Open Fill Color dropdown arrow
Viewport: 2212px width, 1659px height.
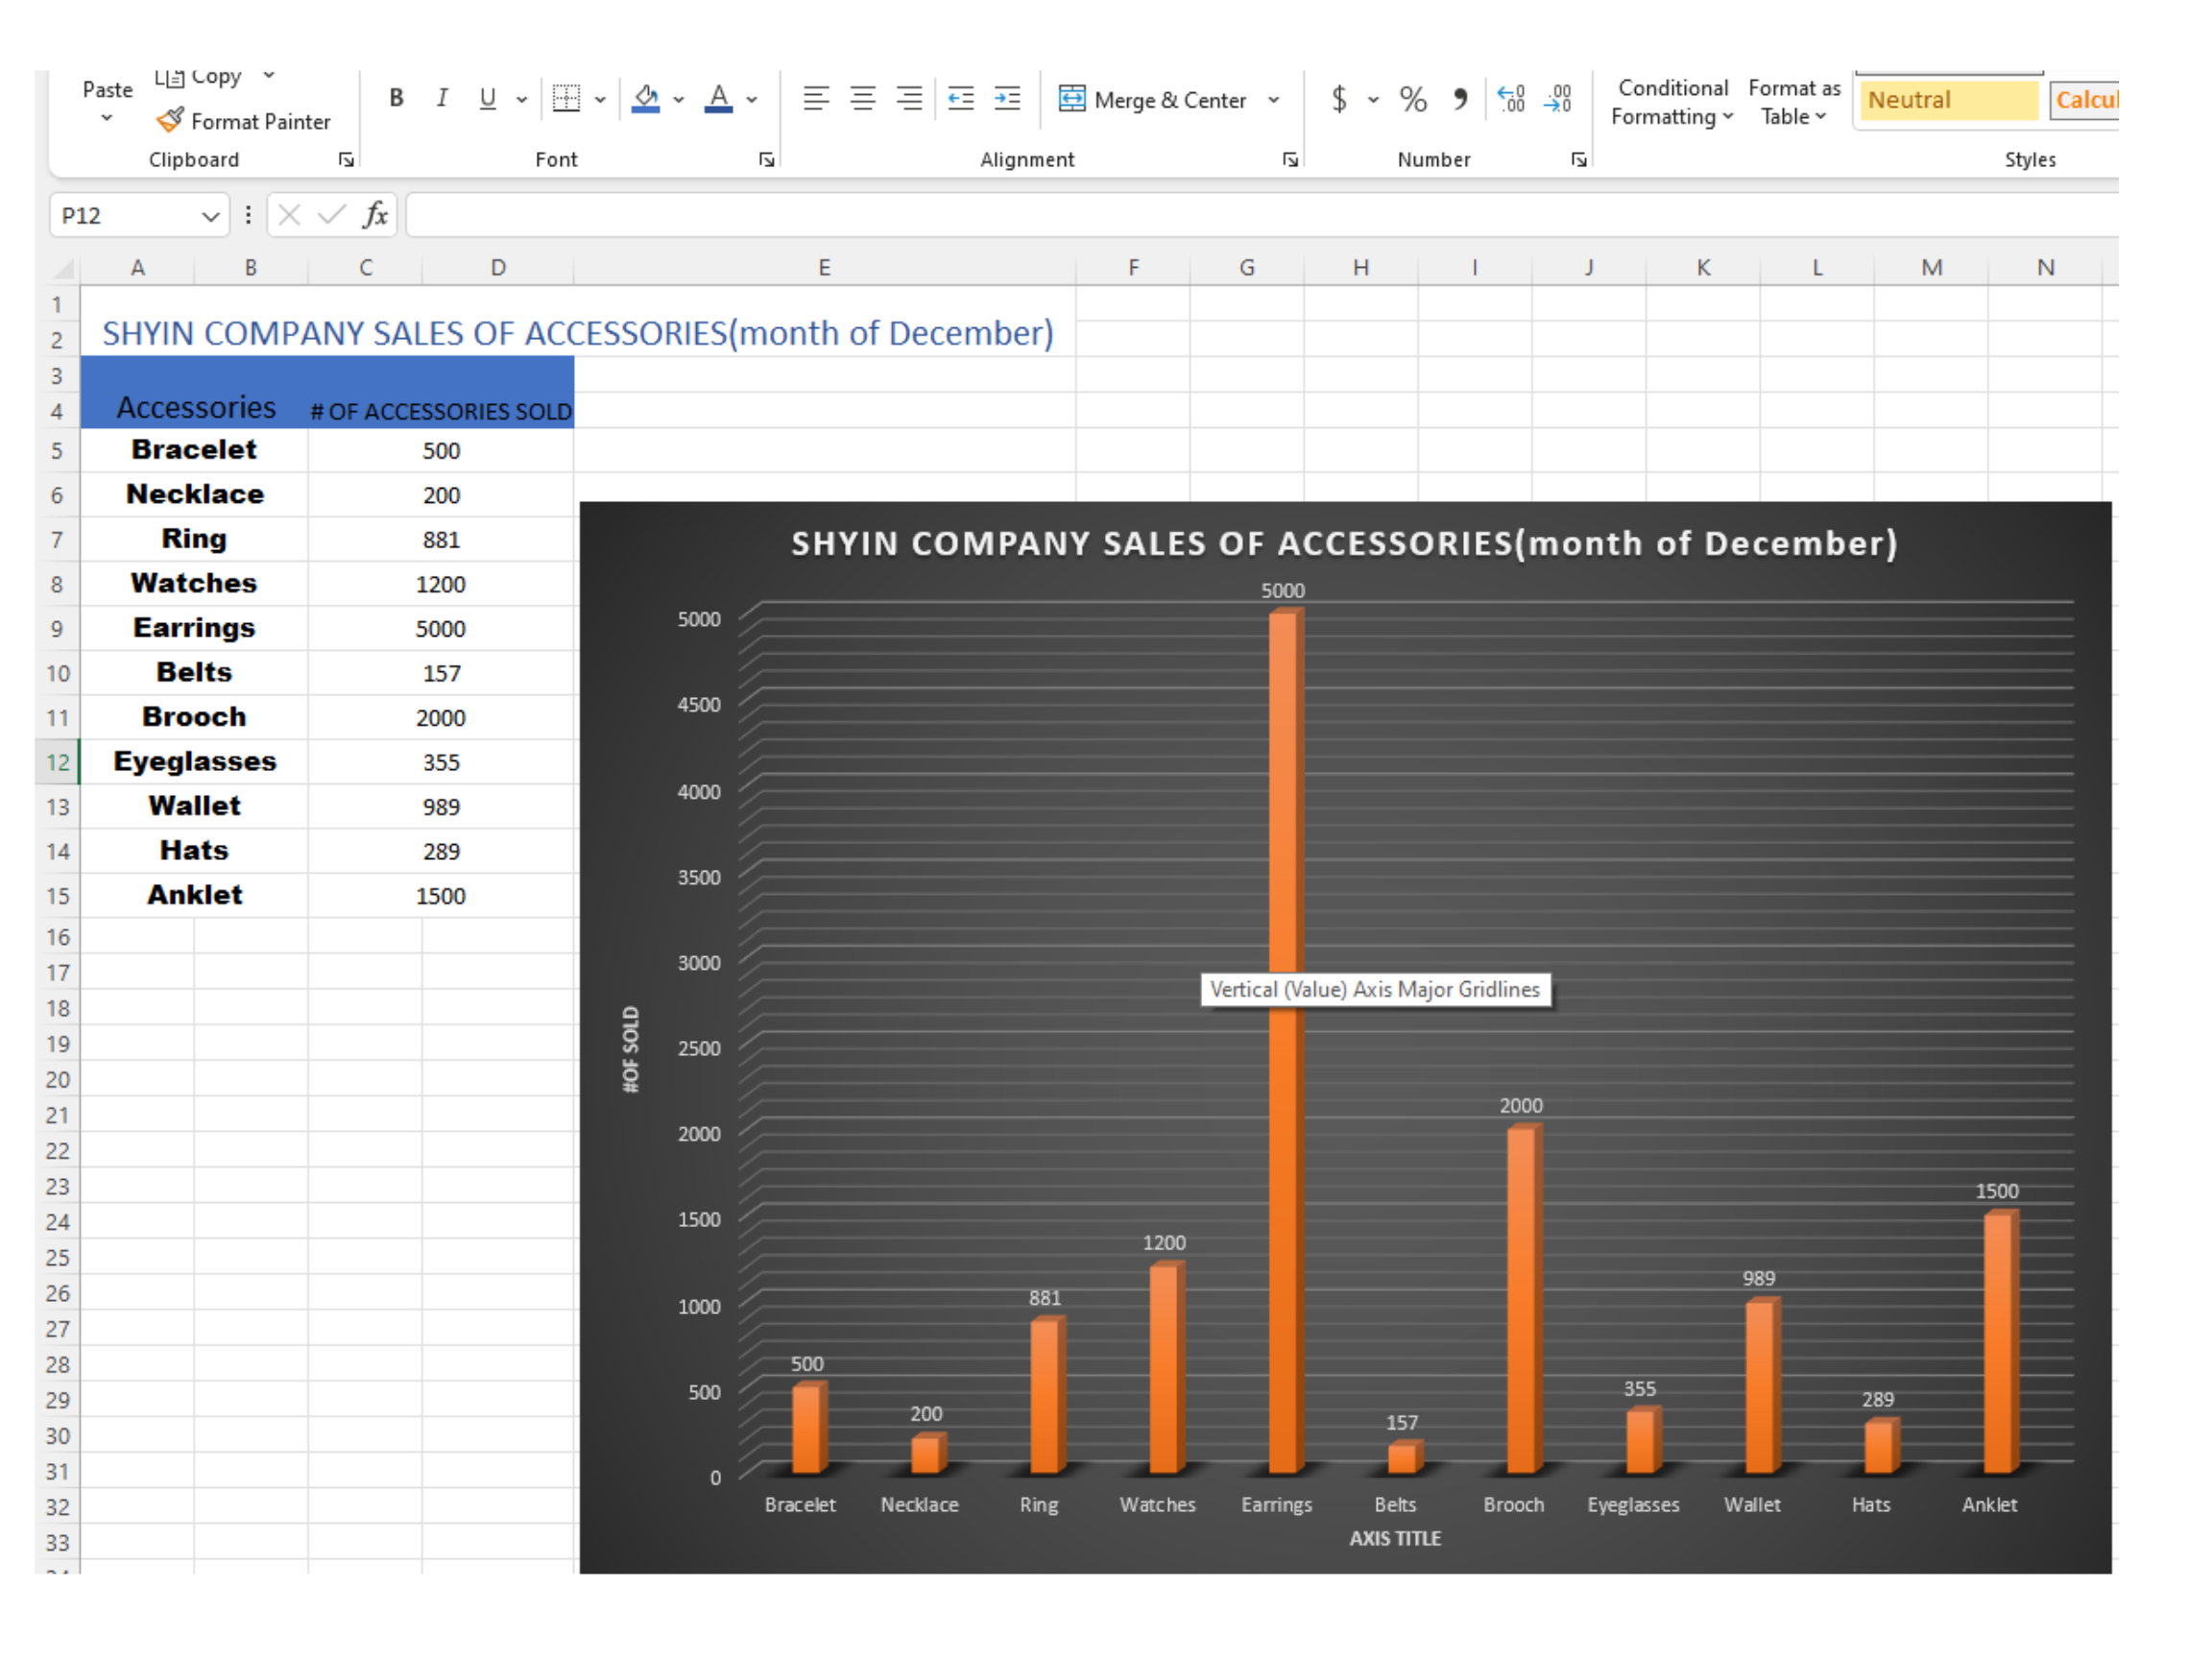click(x=678, y=99)
